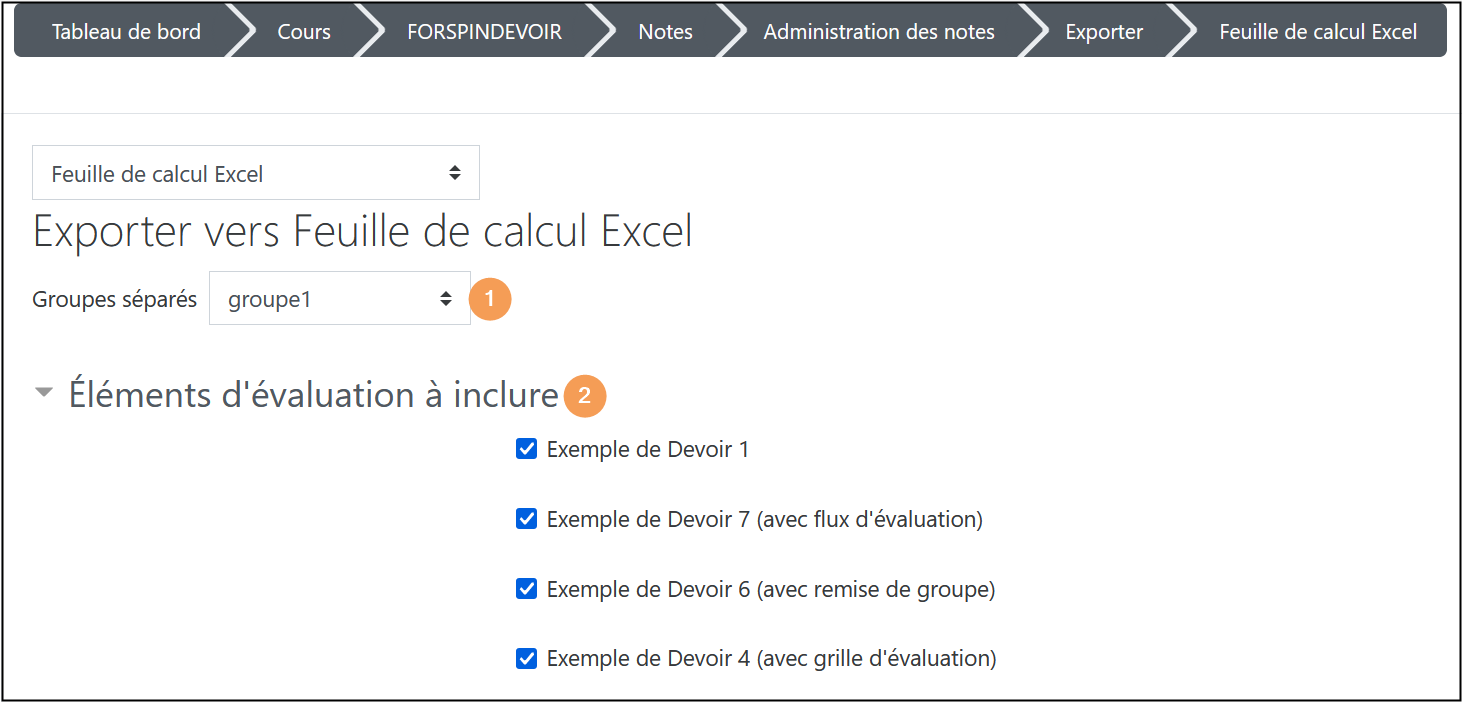Uncheck Exemple de Devoir 1 checkbox
This screenshot has height=702, width=1462.
527,449
